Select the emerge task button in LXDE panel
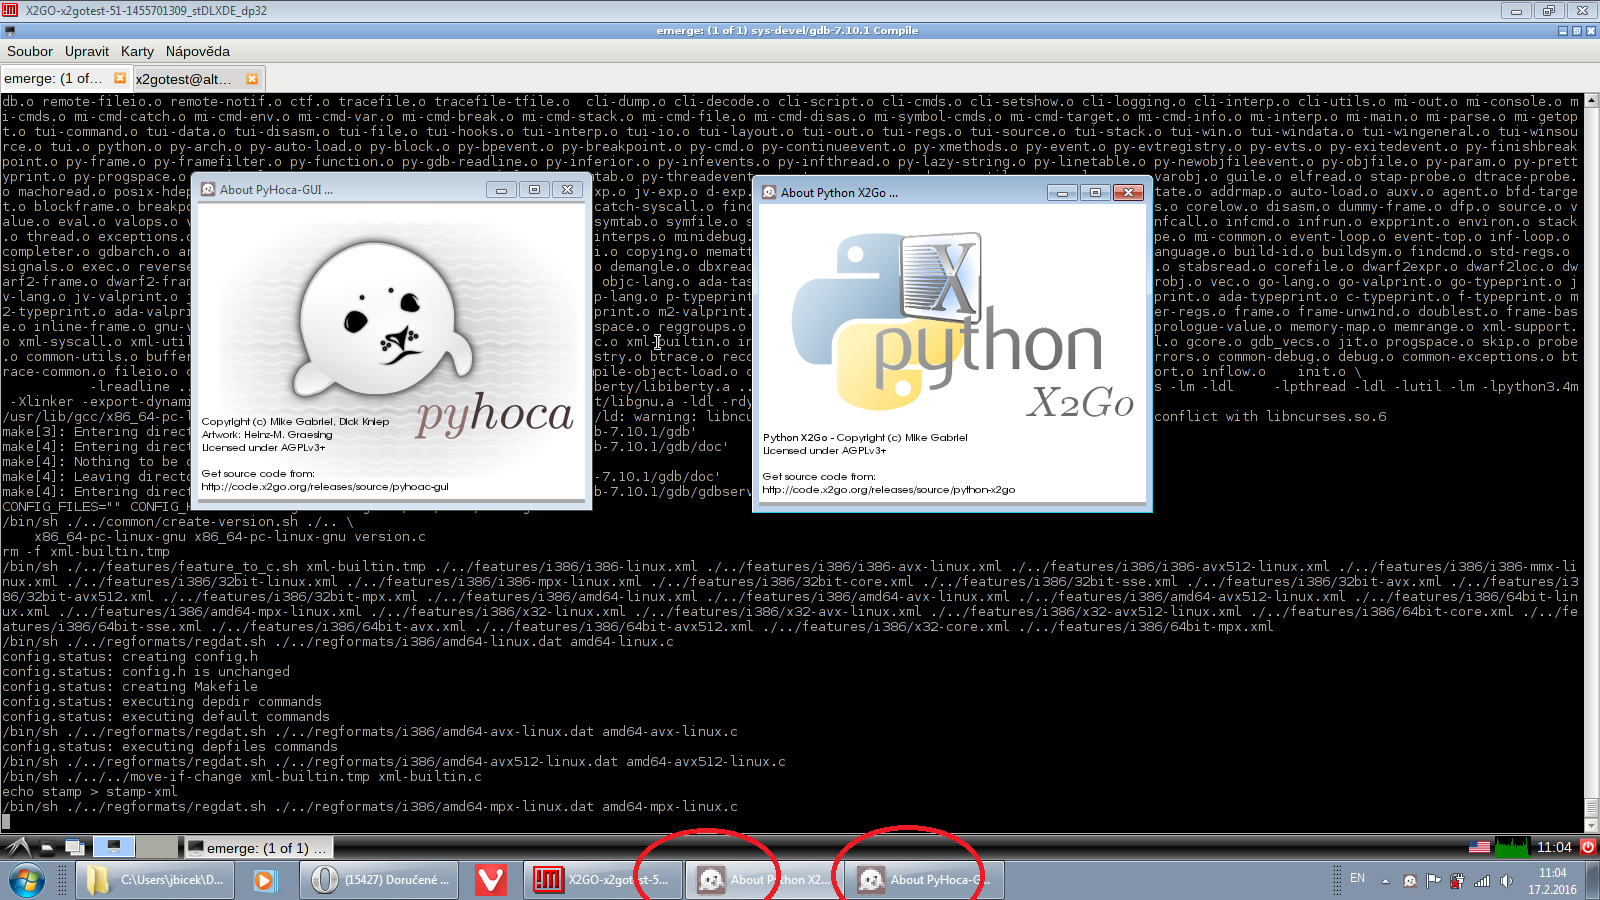1600x900 pixels. (258, 848)
